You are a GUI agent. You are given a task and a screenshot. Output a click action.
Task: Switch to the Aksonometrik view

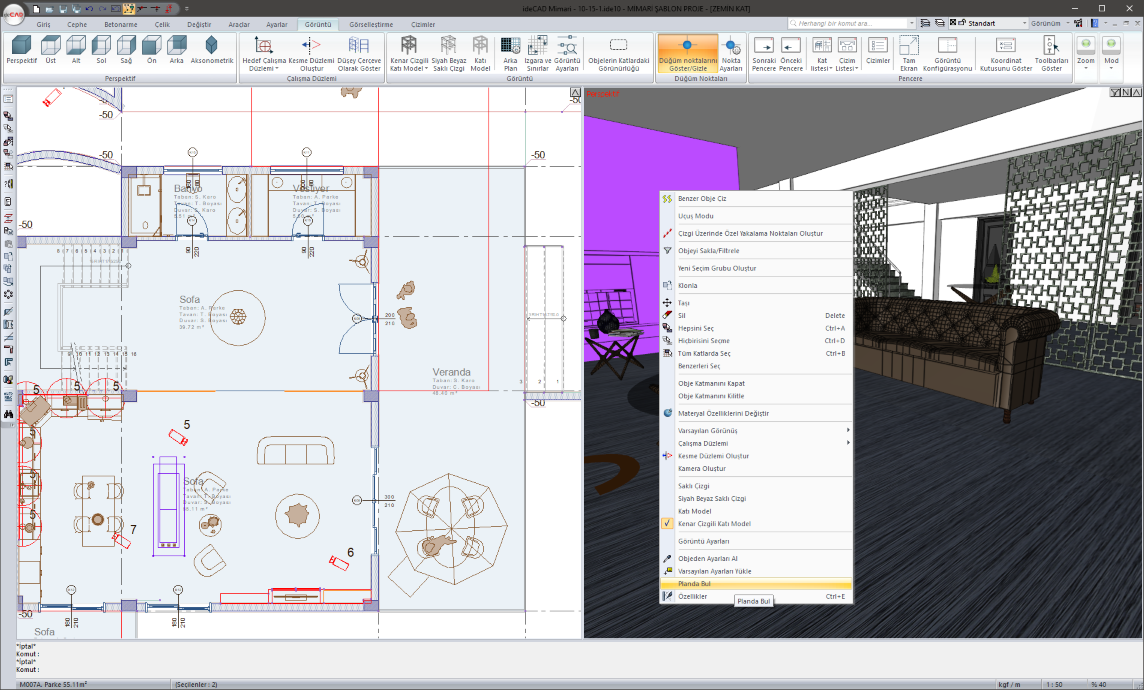pos(211,51)
